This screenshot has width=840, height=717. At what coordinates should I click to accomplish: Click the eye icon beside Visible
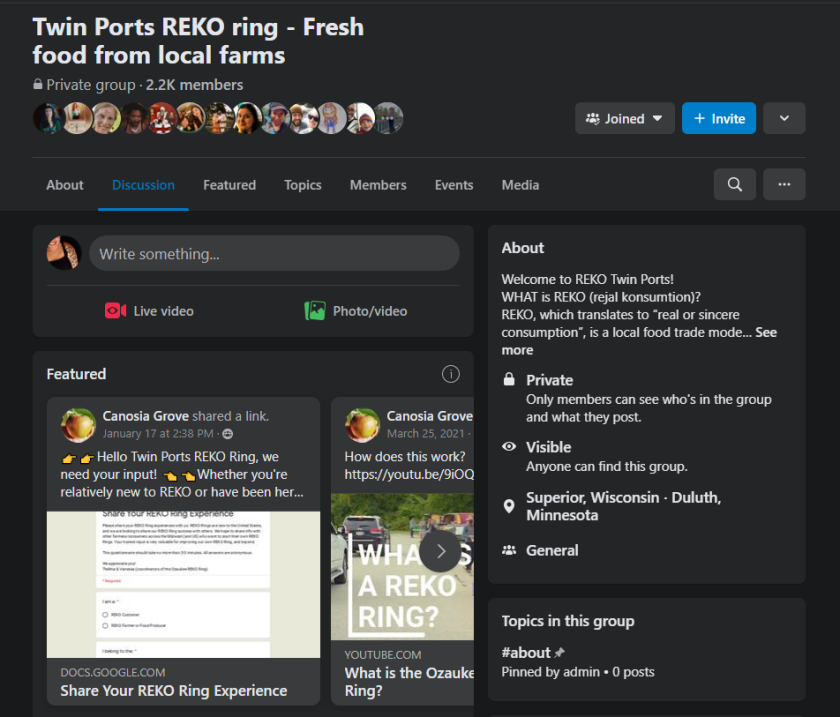coord(509,446)
